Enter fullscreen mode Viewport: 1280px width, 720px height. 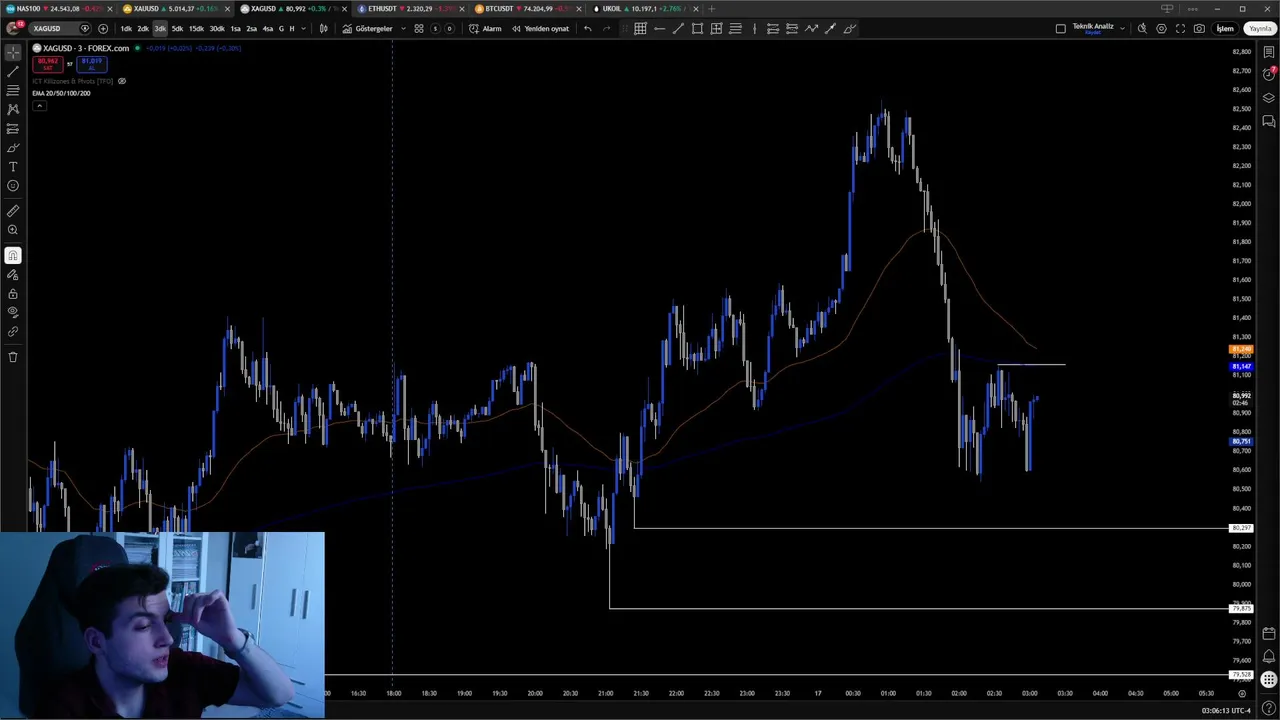[1180, 29]
